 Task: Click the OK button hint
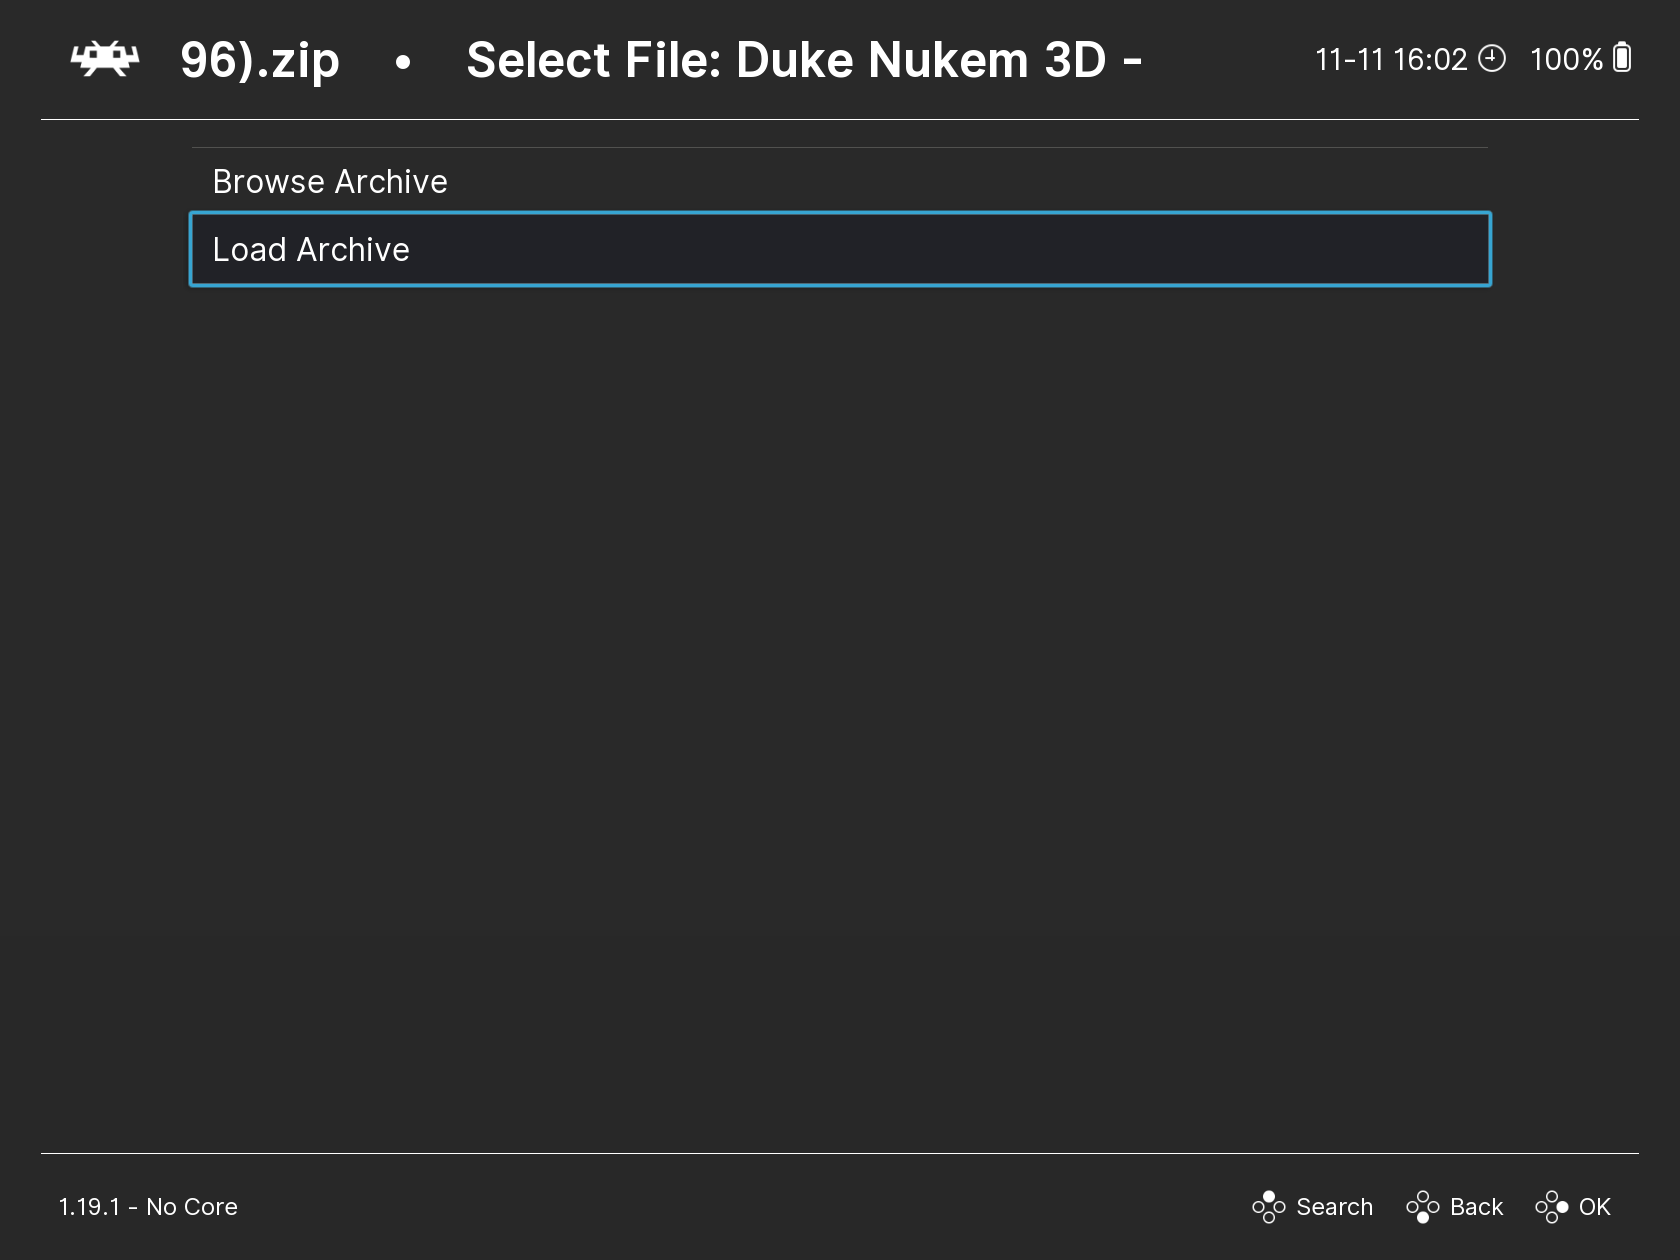click(1573, 1207)
